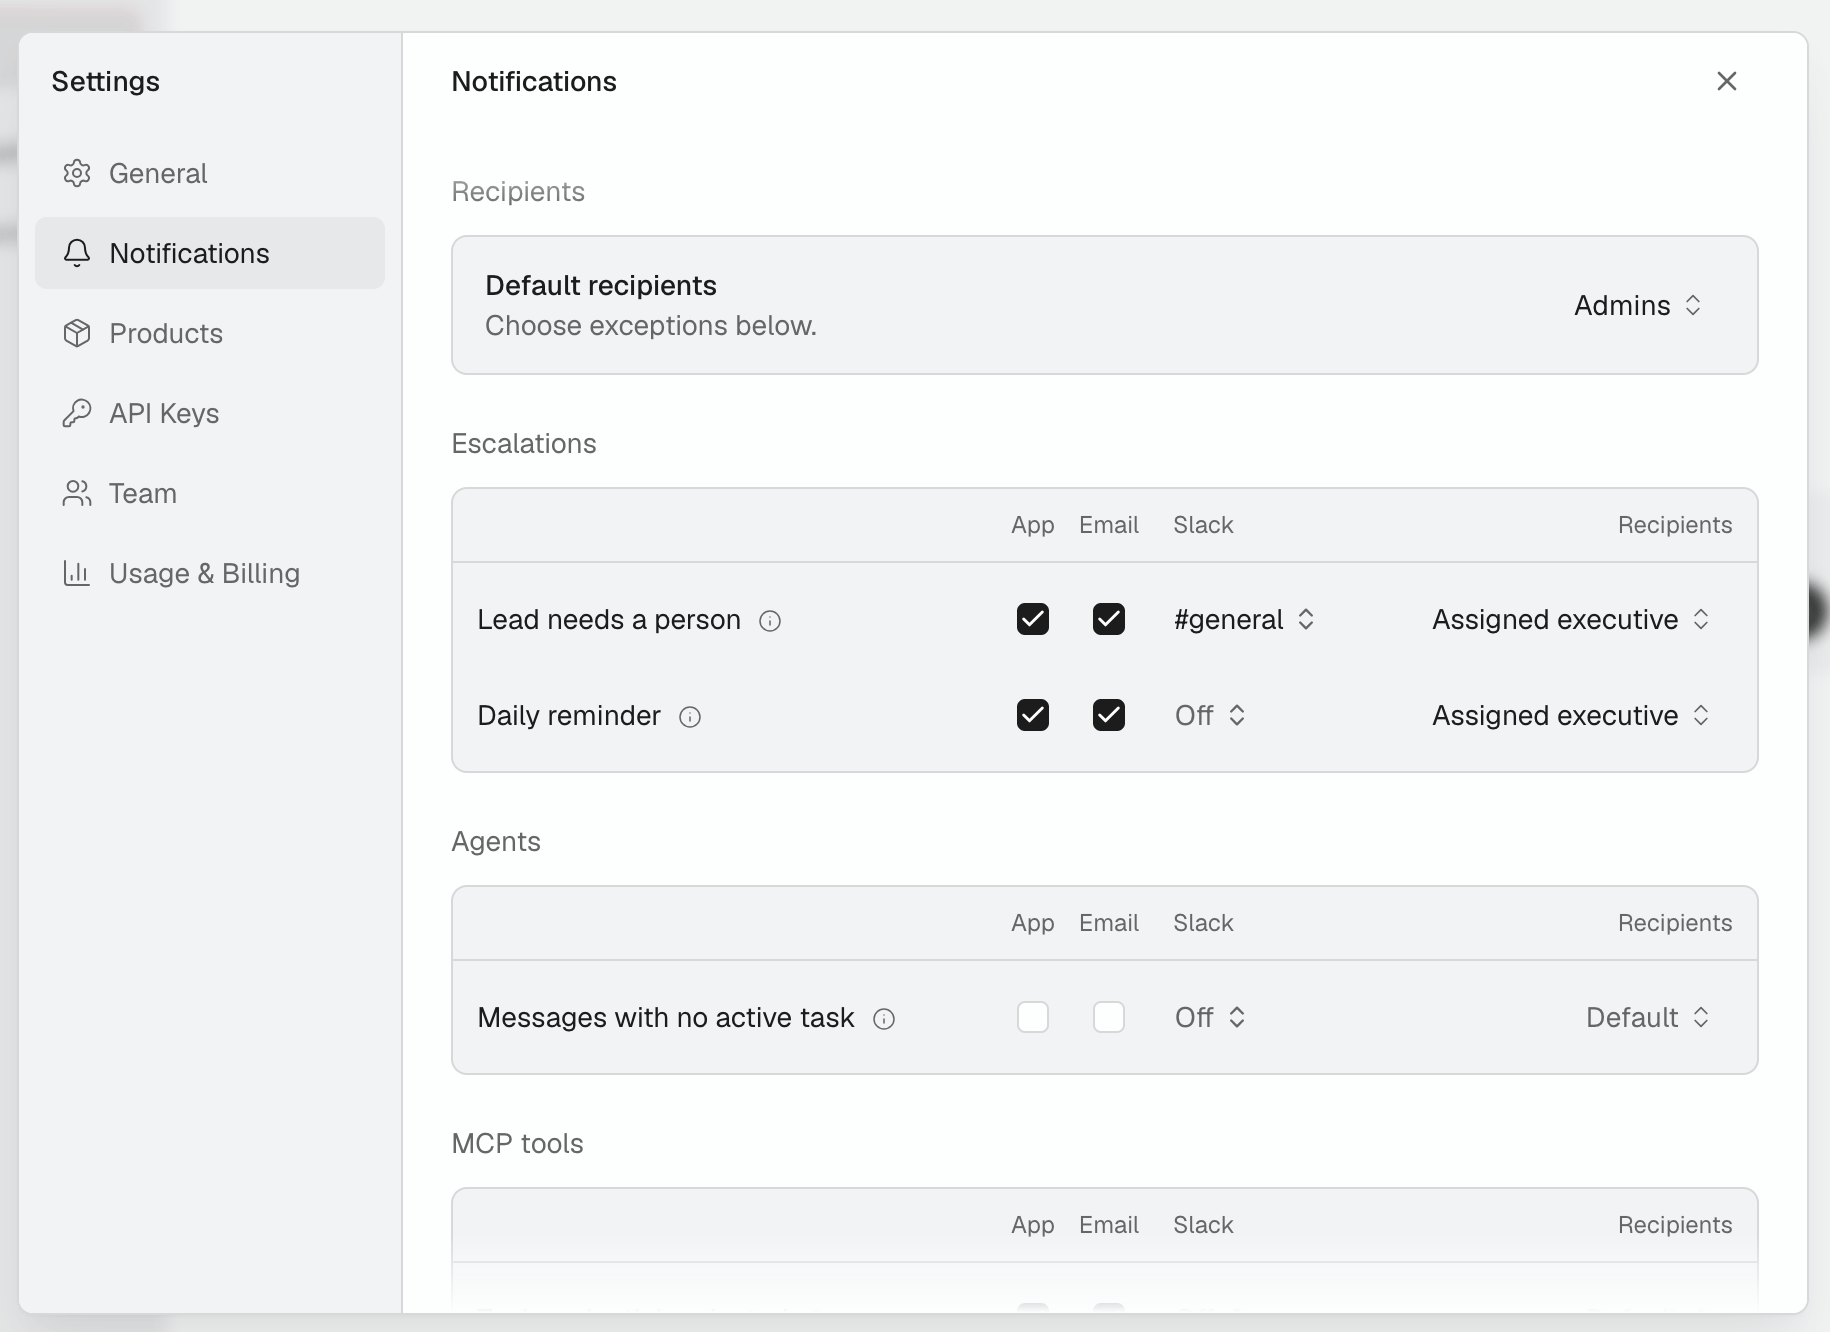This screenshot has width=1830, height=1332.
Task: Uncheck App for Lead needs a person
Action: [x=1033, y=619]
